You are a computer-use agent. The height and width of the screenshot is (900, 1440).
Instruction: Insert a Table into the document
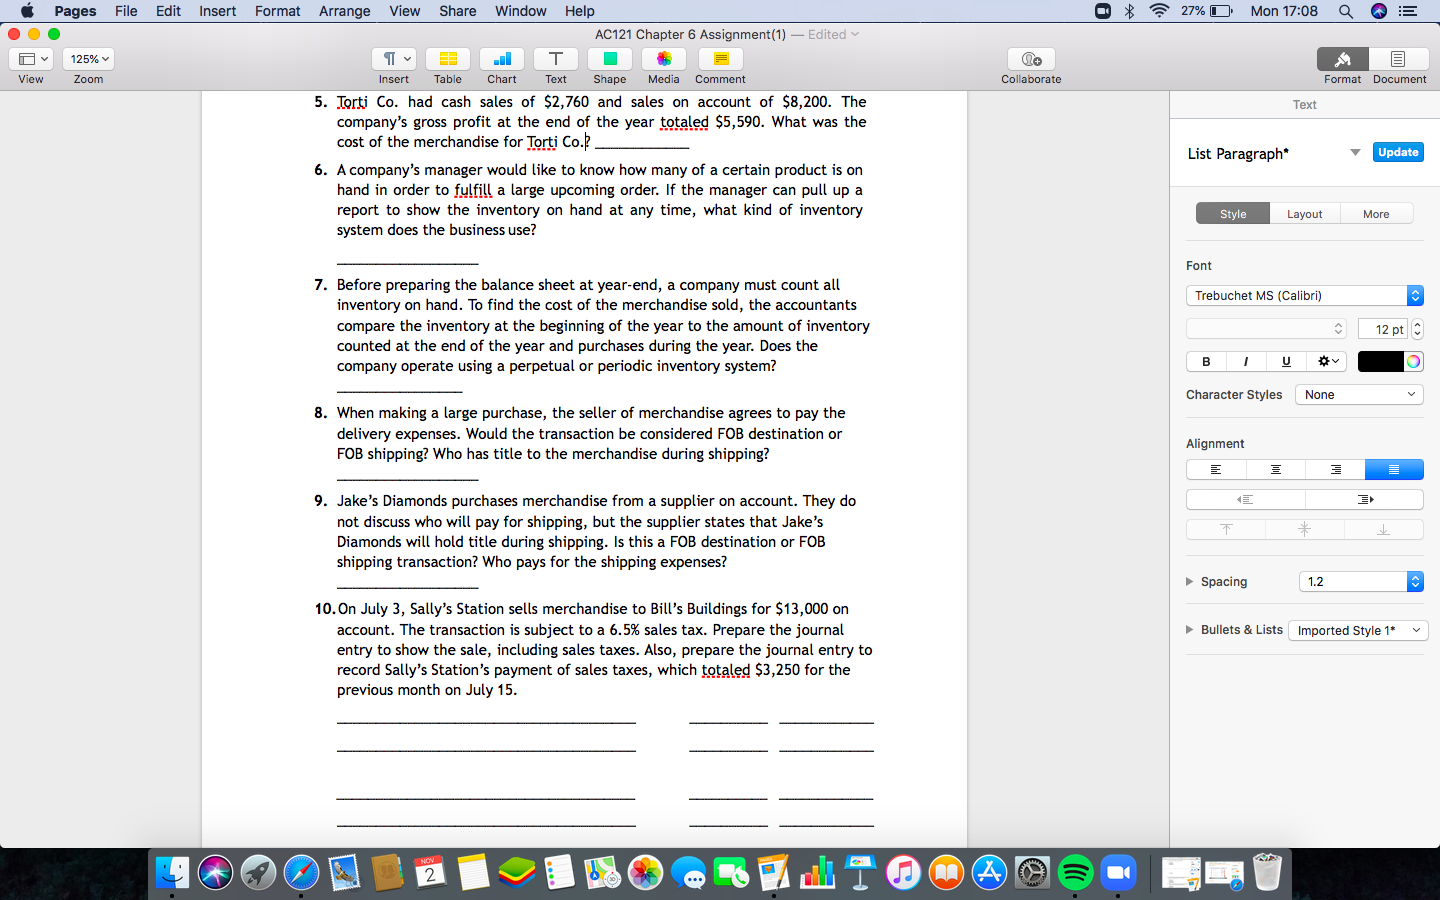click(x=447, y=67)
